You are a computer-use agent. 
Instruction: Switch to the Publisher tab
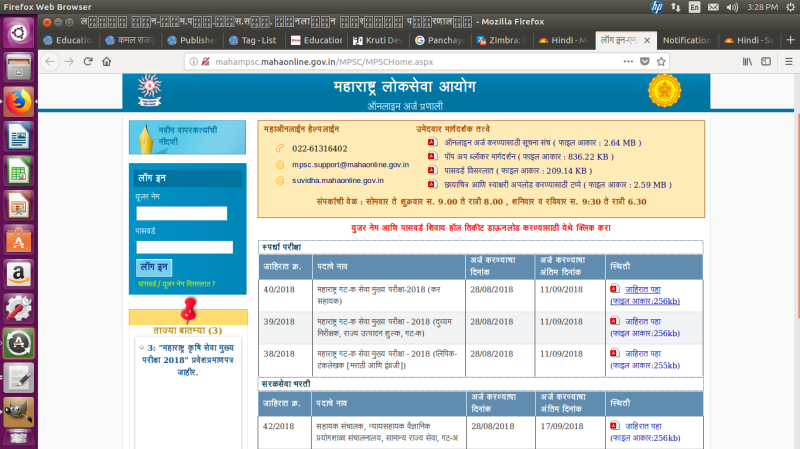191,40
